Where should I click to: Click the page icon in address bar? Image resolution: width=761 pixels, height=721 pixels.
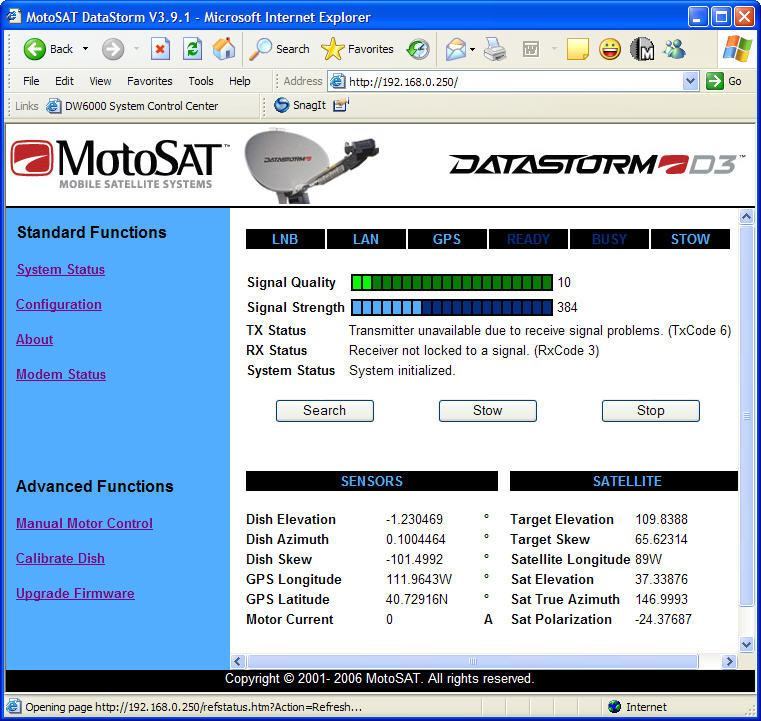[x=338, y=81]
